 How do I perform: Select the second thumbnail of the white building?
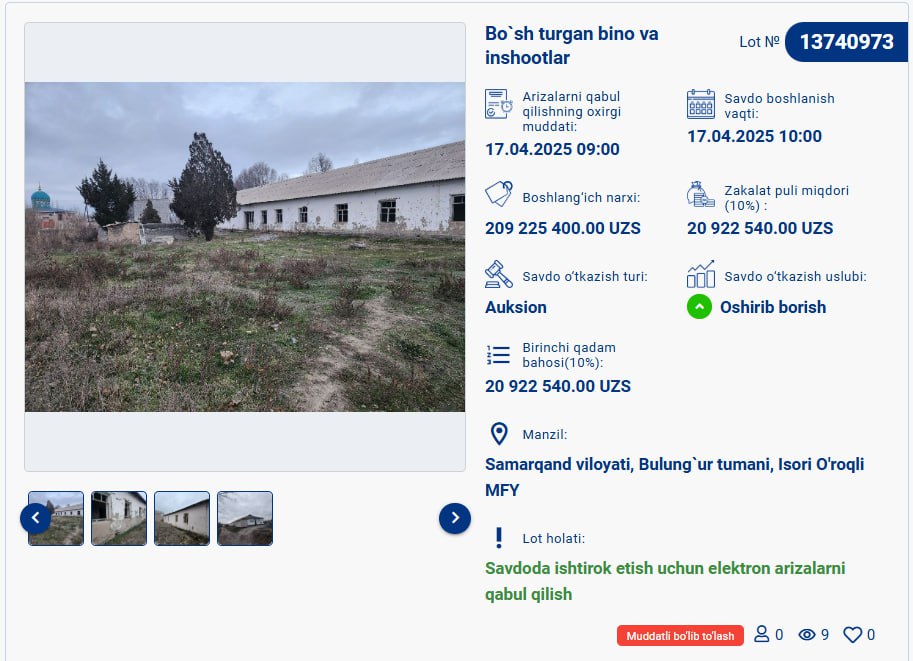119,518
